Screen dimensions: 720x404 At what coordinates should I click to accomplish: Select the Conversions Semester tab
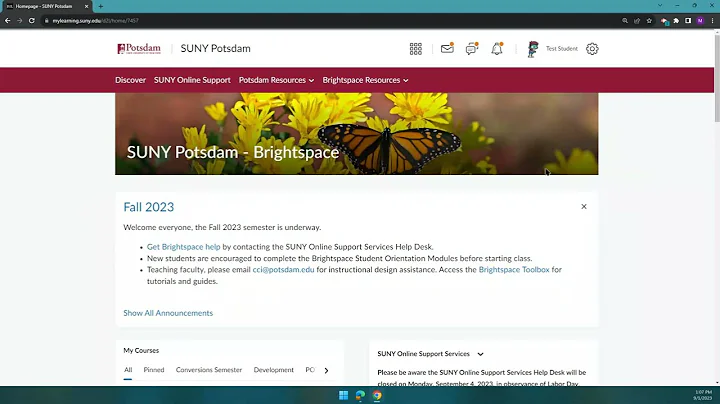coord(209,370)
